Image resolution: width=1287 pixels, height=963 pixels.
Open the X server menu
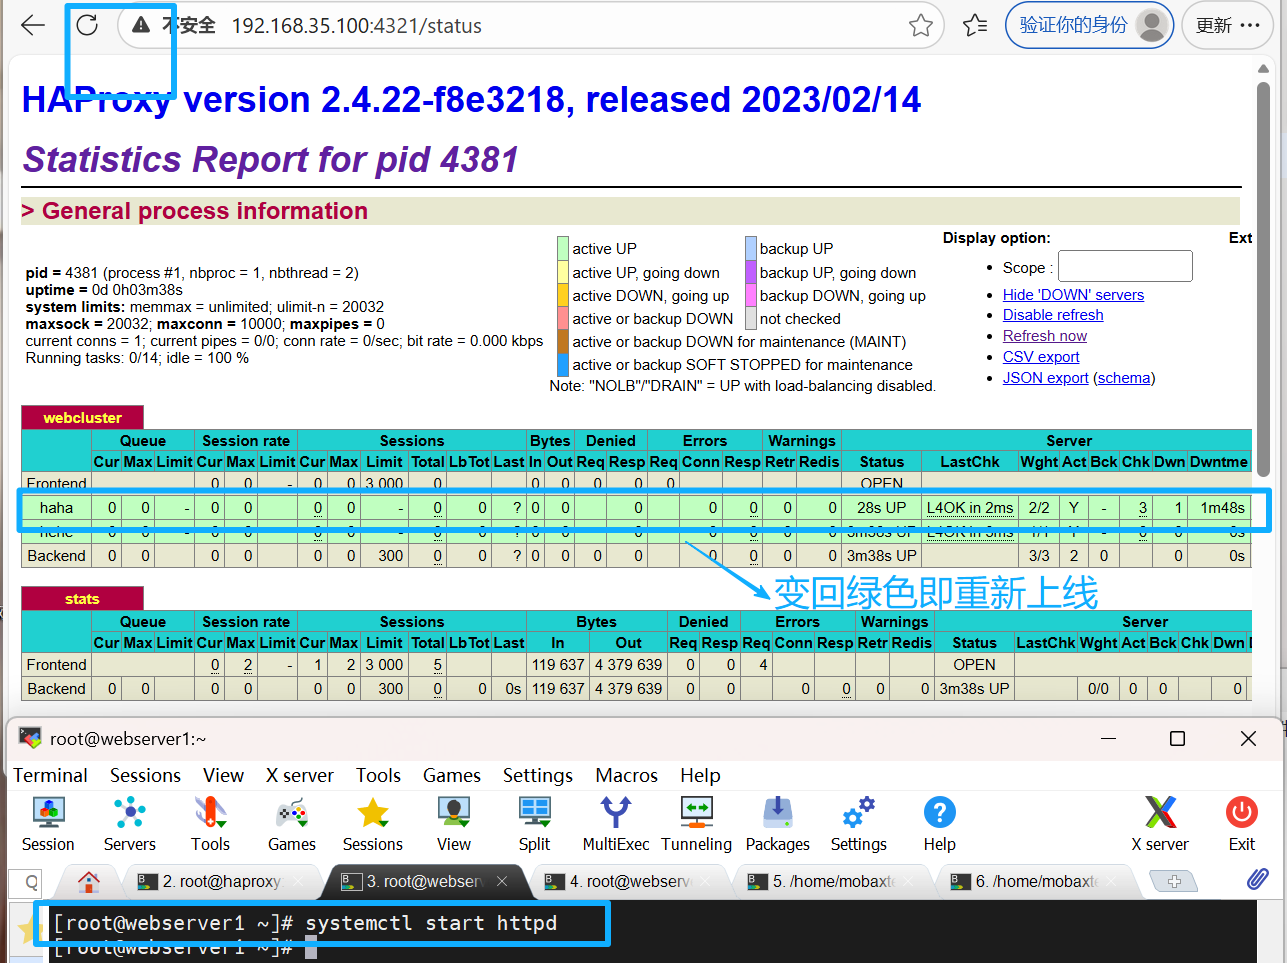coord(300,775)
